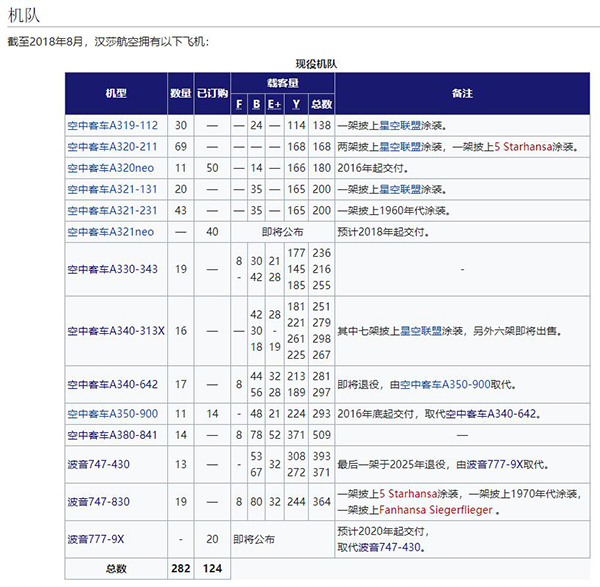
Task: Select quantity 69 in the A320-211 row
Action: point(181,147)
